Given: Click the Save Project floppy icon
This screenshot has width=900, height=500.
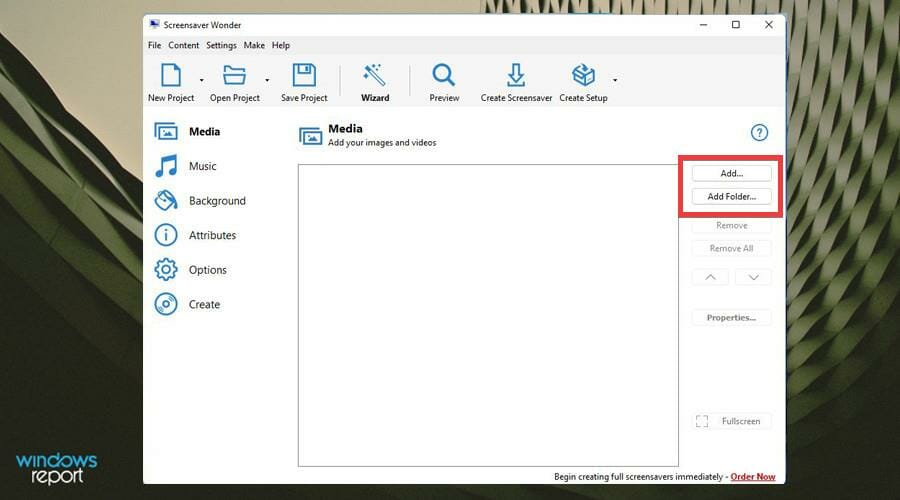Looking at the screenshot, I should click(304, 75).
